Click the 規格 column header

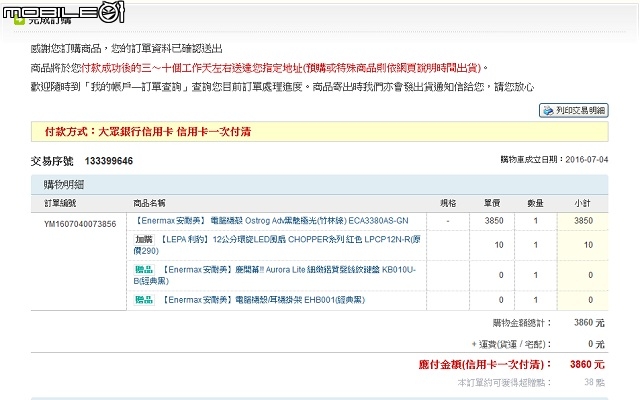click(x=448, y=203)
